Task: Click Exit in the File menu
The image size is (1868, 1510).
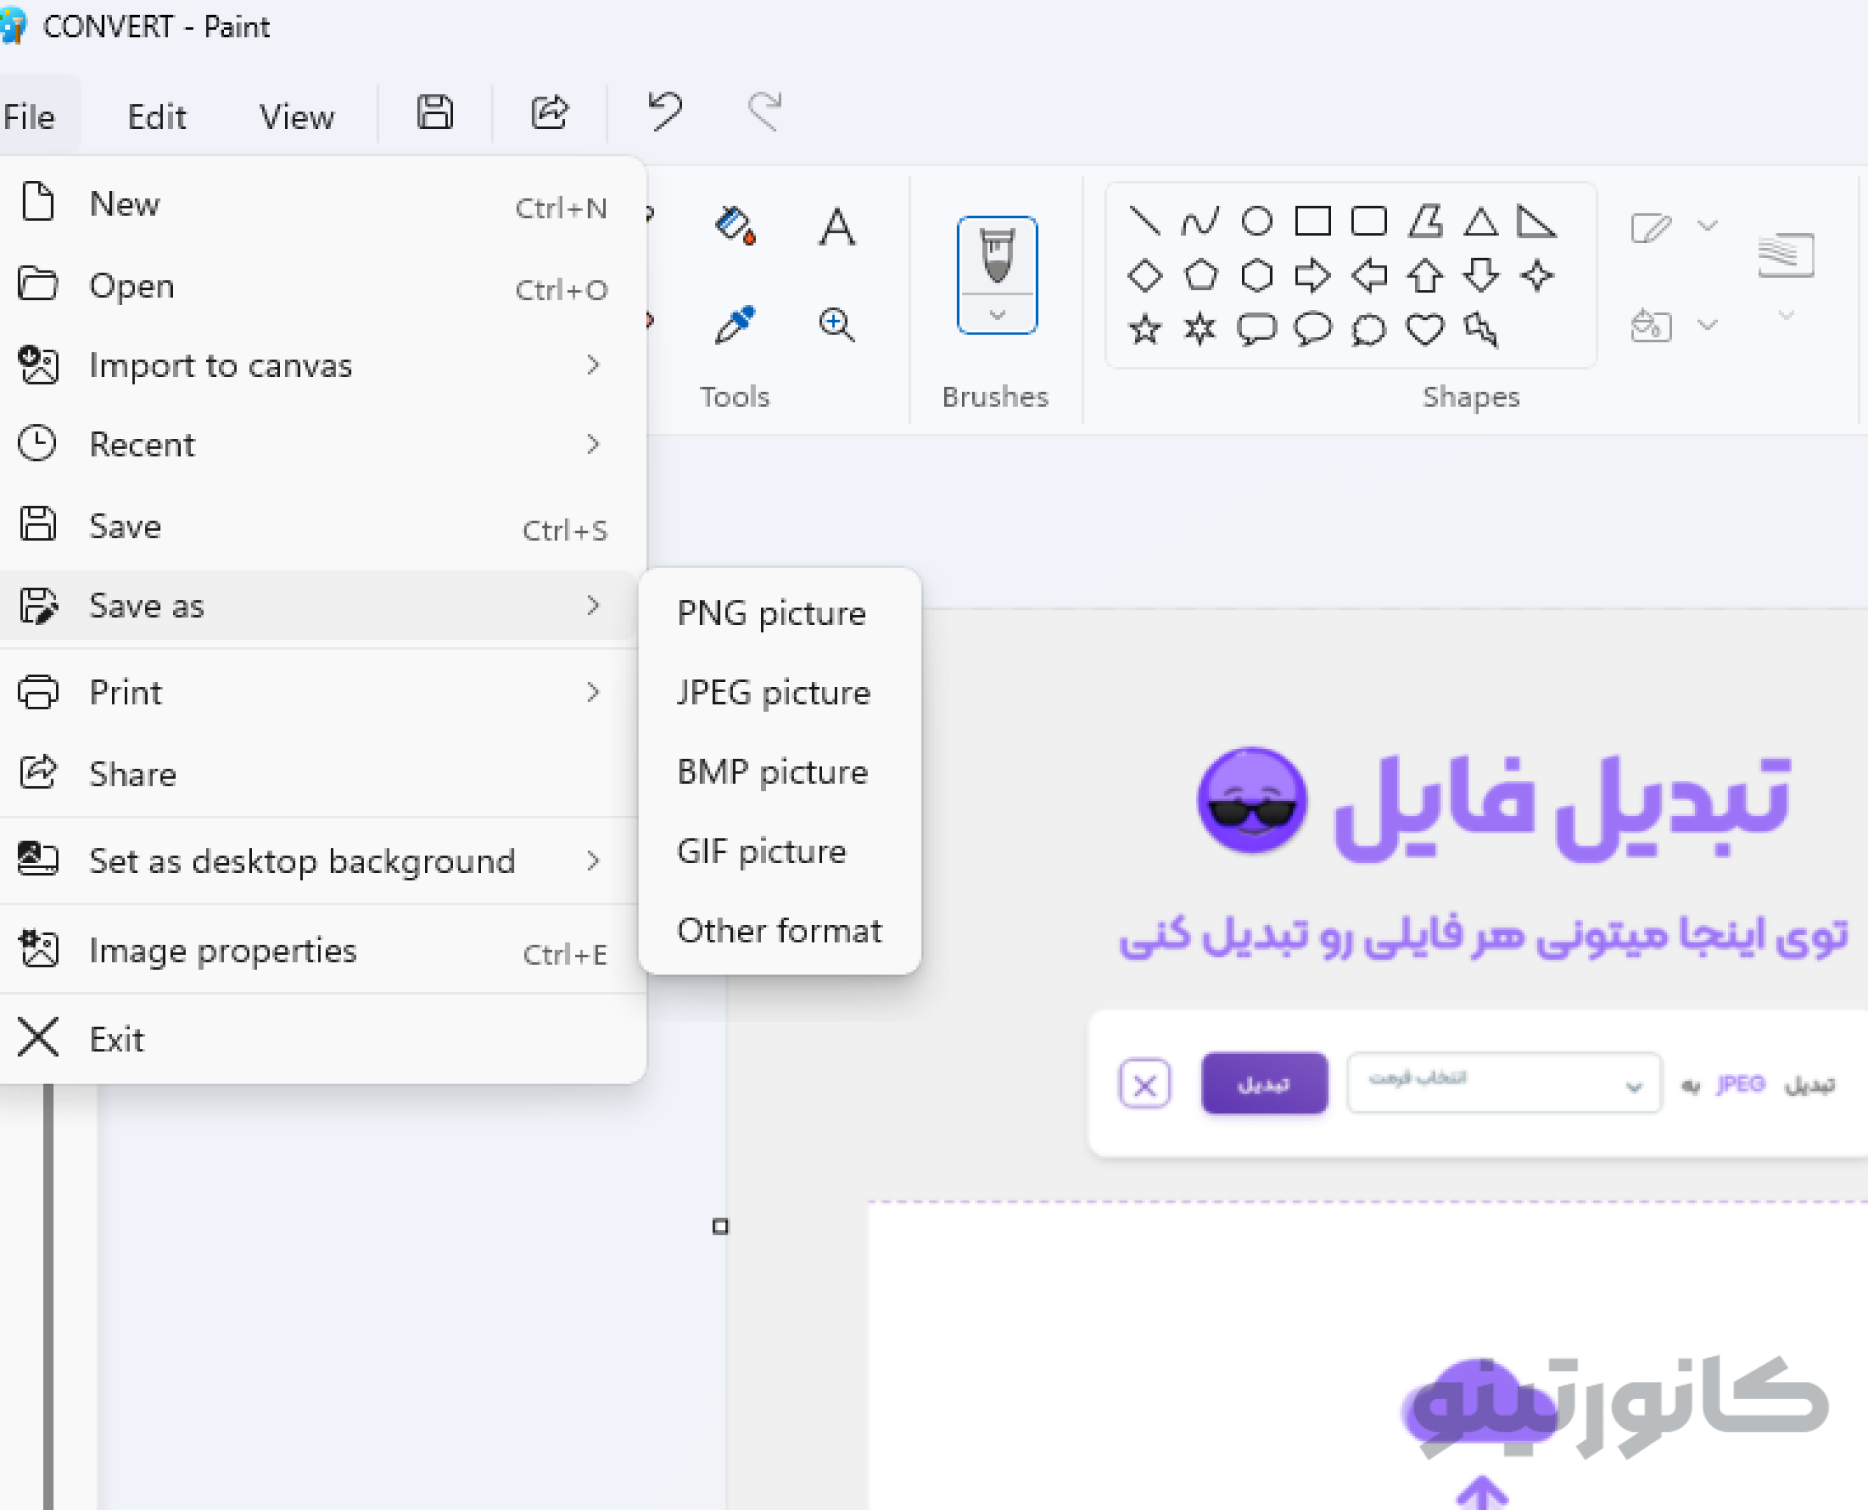Action: pyautogui.click(x=318, y=1038)
